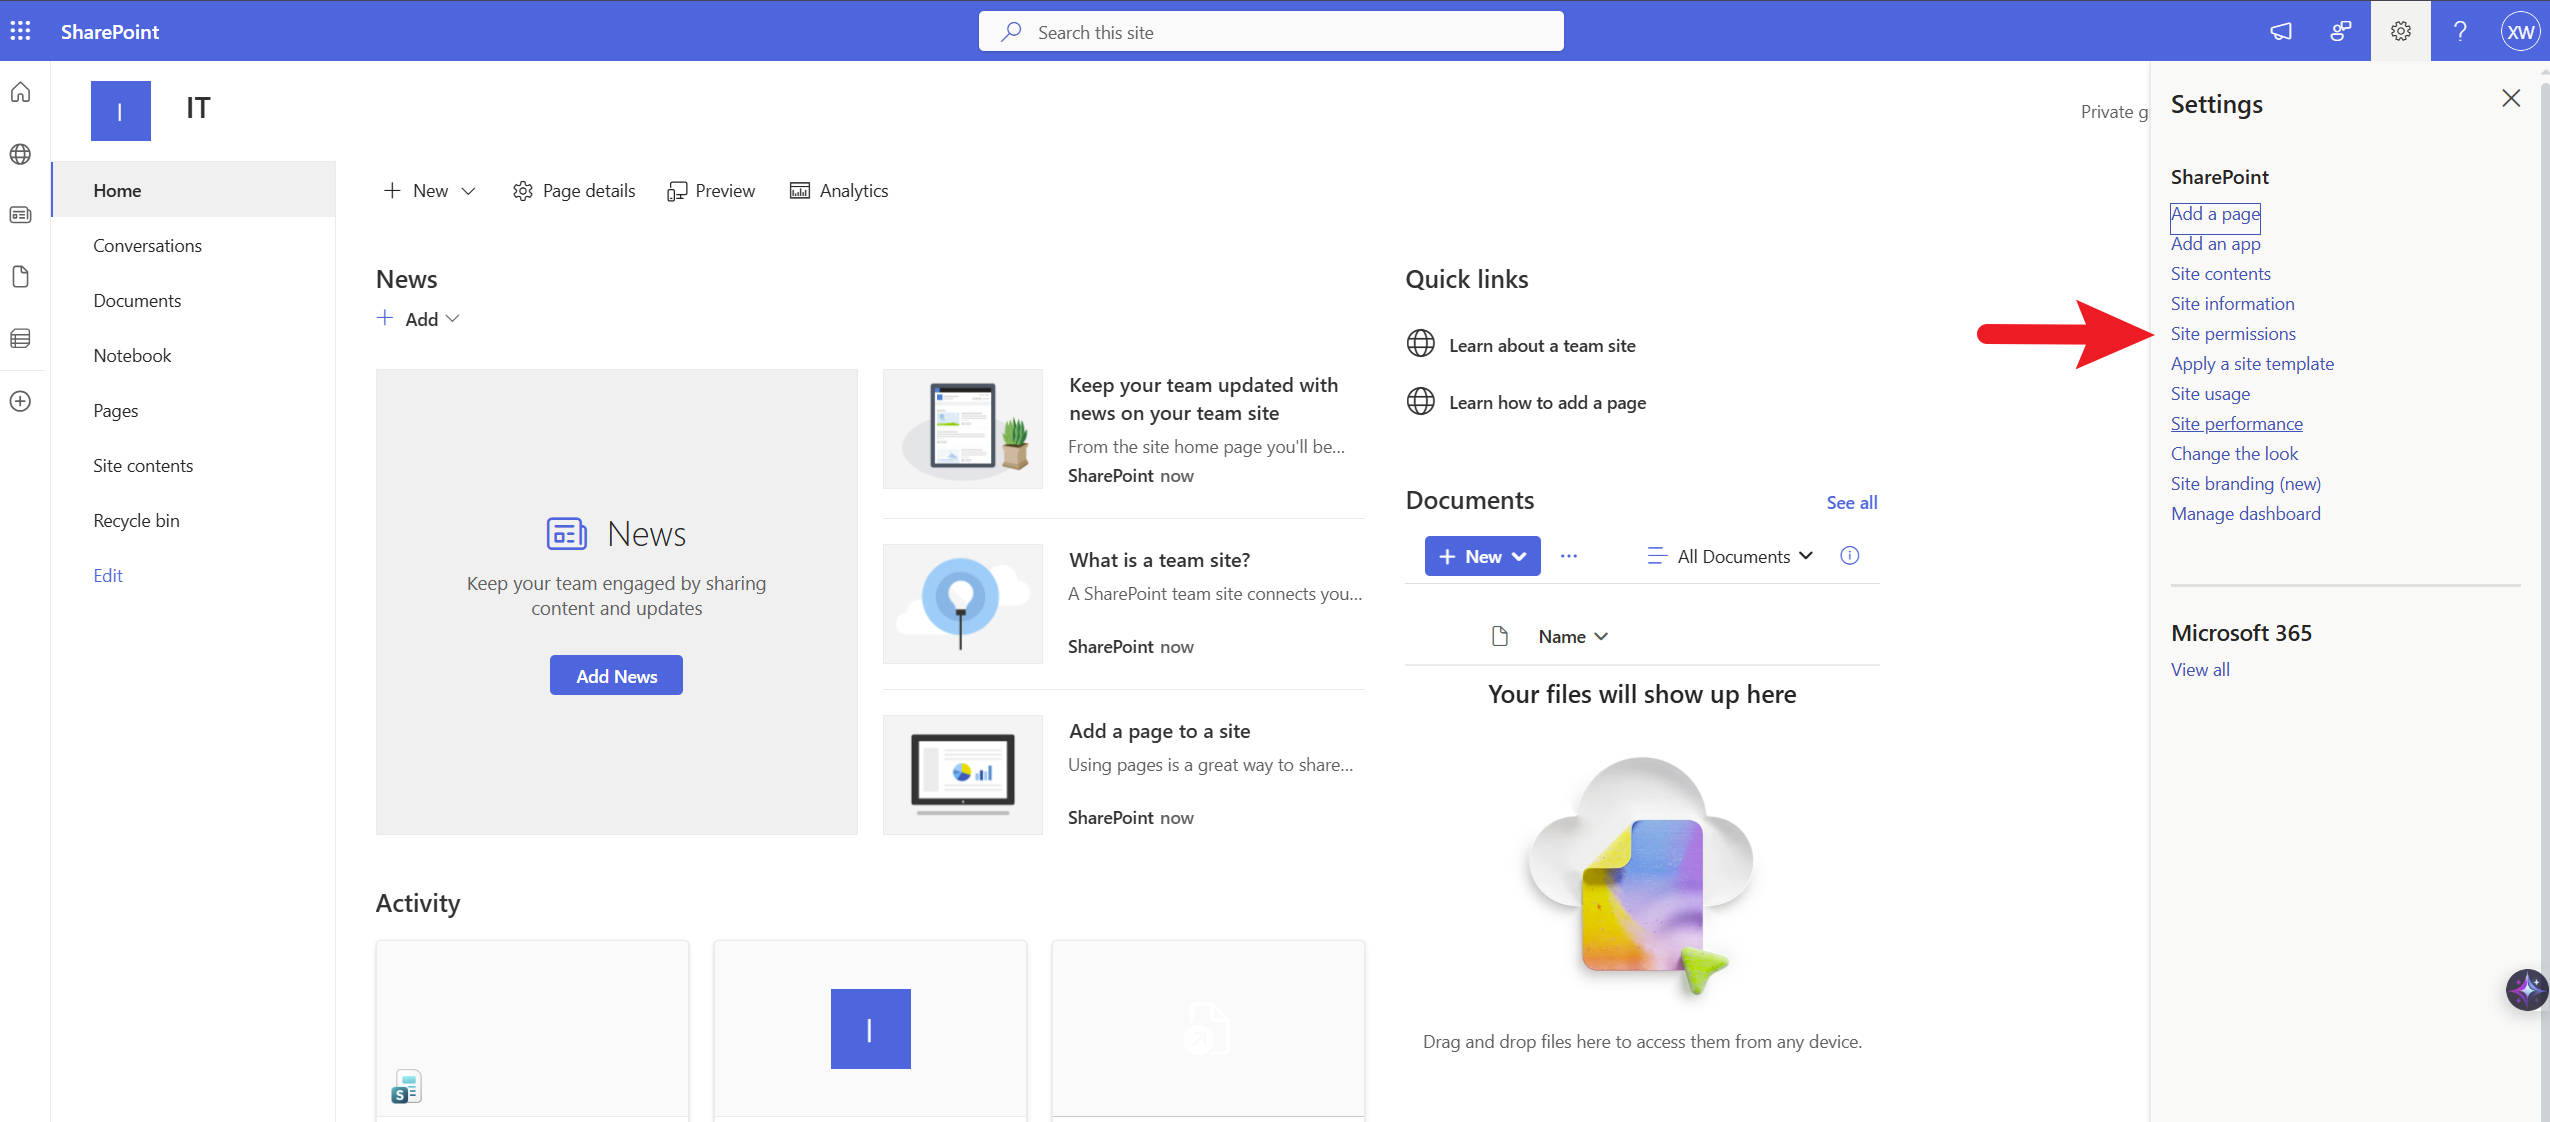The image size is (2550, 1122).
Task: Click the Search this site field
Action: tap(1270, 32)
